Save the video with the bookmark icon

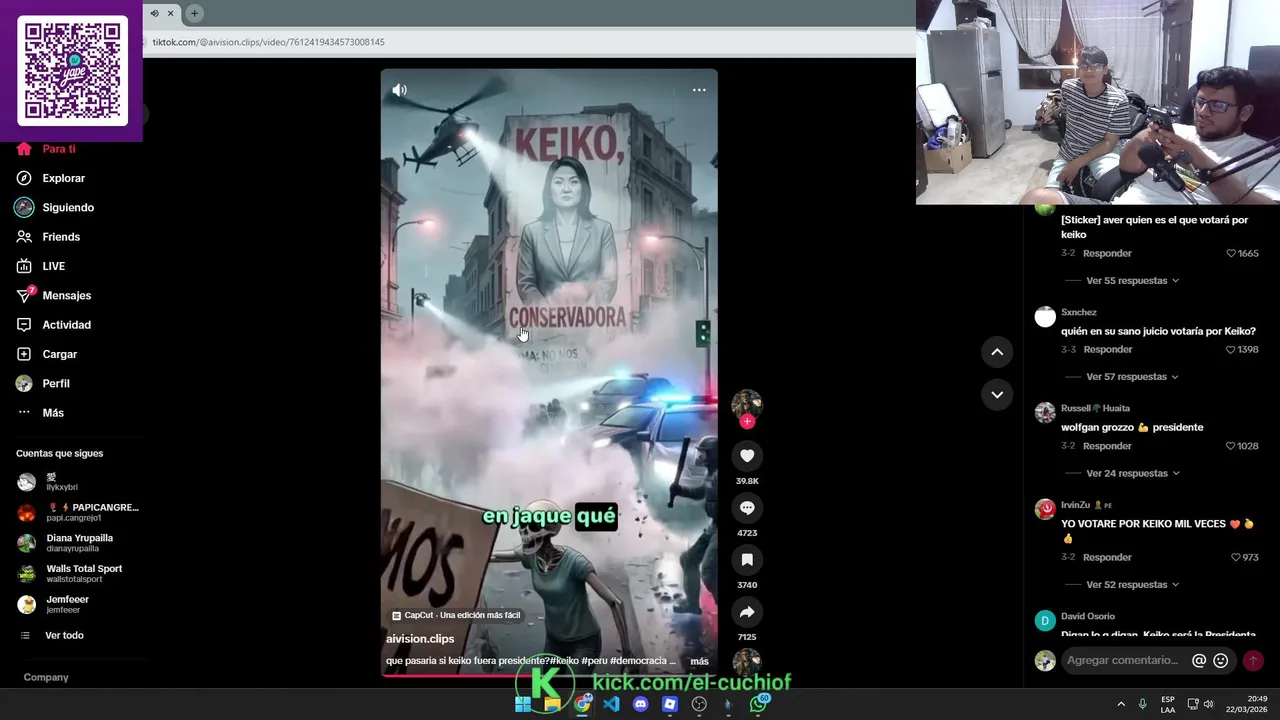(747, 560)
